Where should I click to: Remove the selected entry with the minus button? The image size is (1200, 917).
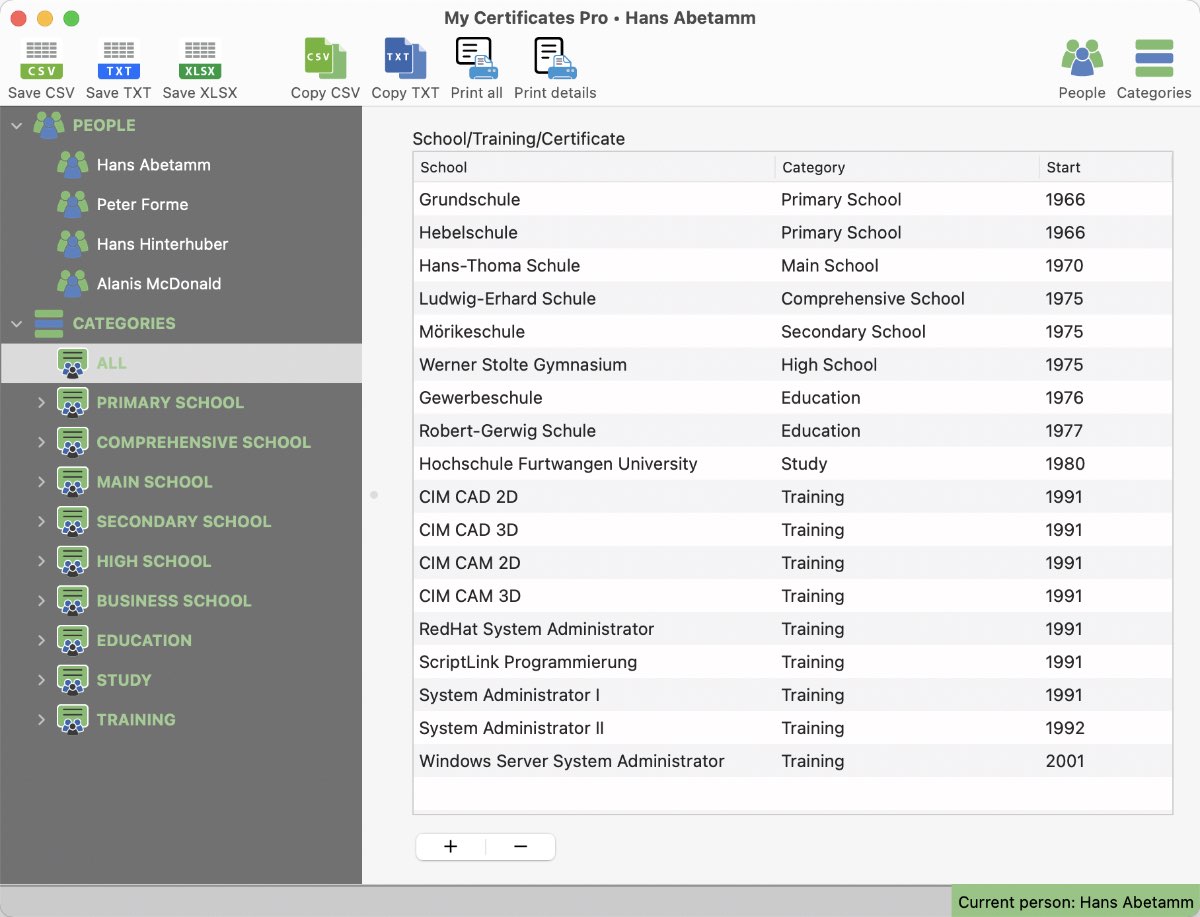(x=520, y=847)
